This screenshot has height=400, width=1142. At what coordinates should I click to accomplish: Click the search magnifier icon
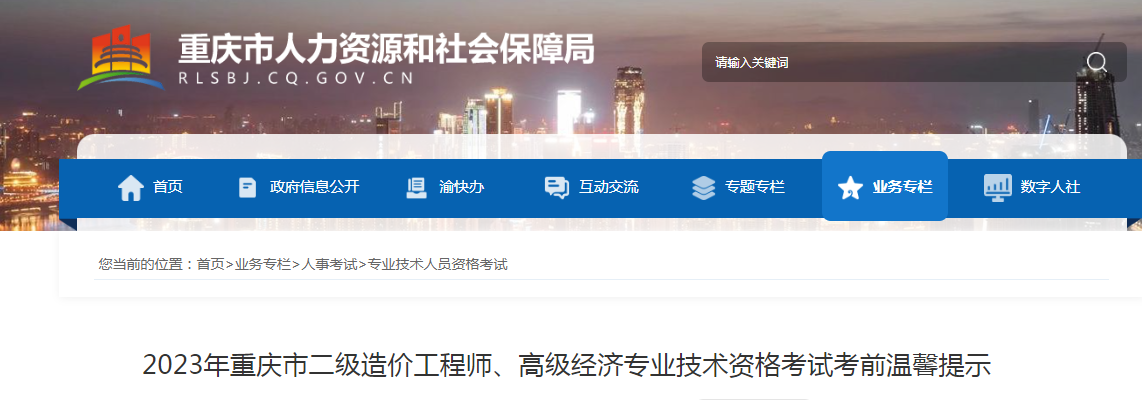tap(1096, 63)
